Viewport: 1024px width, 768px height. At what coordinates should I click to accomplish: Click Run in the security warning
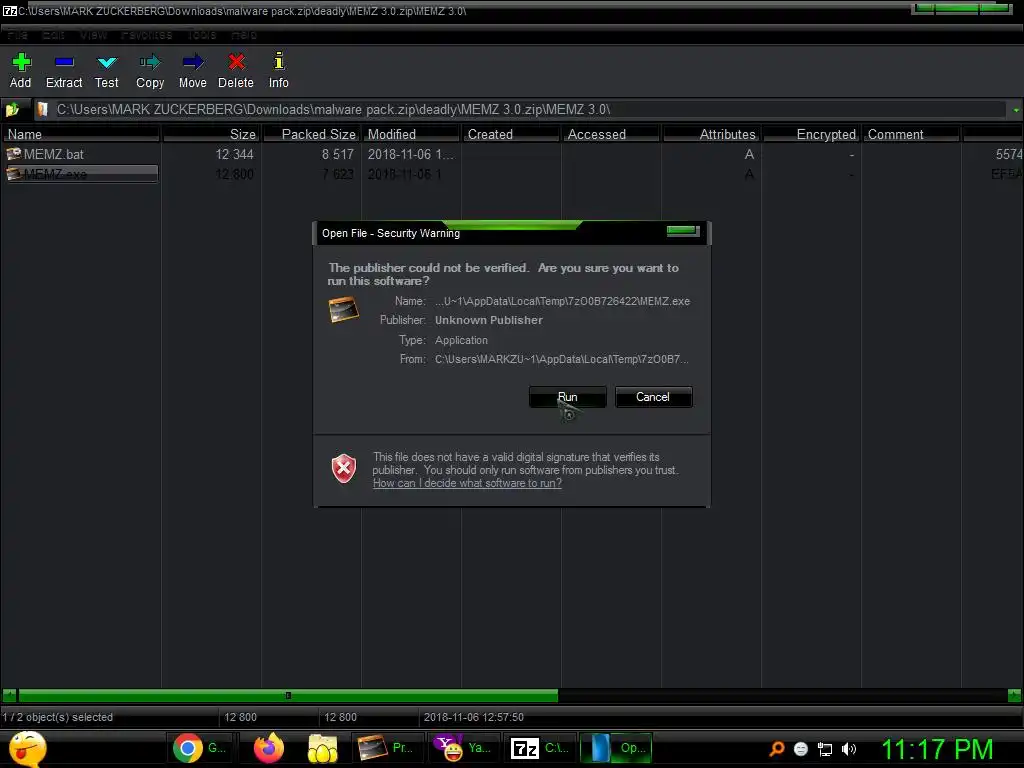(568, 397)
